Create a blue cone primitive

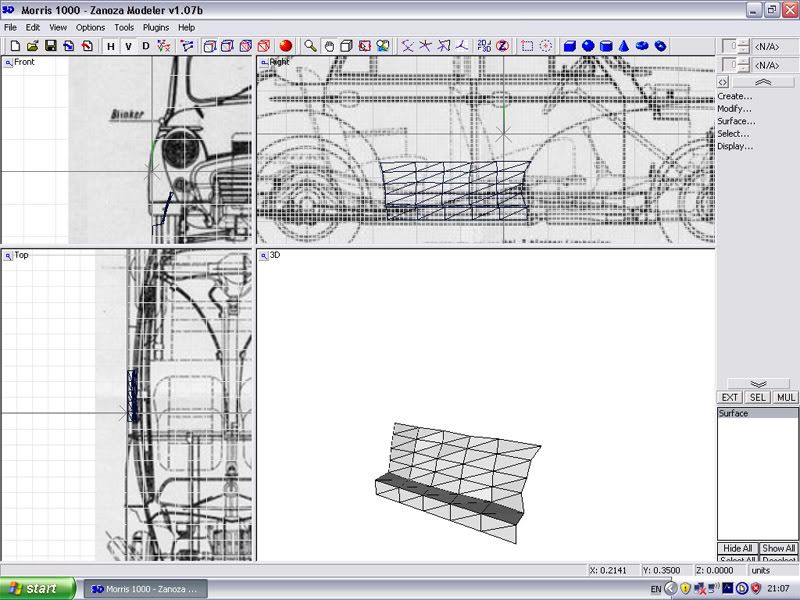(624, 46)
